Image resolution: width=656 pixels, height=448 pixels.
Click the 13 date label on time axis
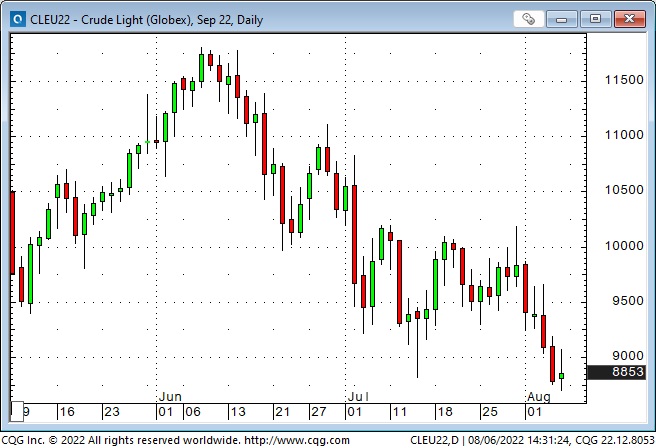pos(238,412)
